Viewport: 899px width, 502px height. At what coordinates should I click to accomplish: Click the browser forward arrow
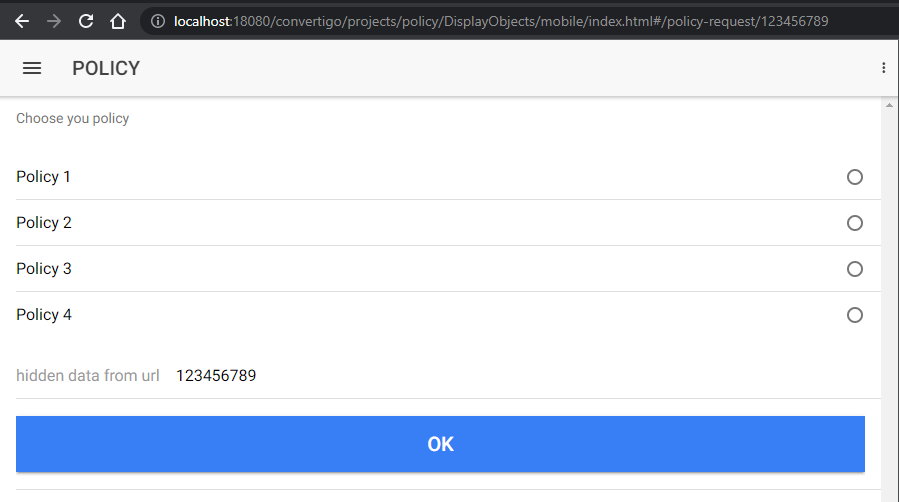click(x=54, y=21)
